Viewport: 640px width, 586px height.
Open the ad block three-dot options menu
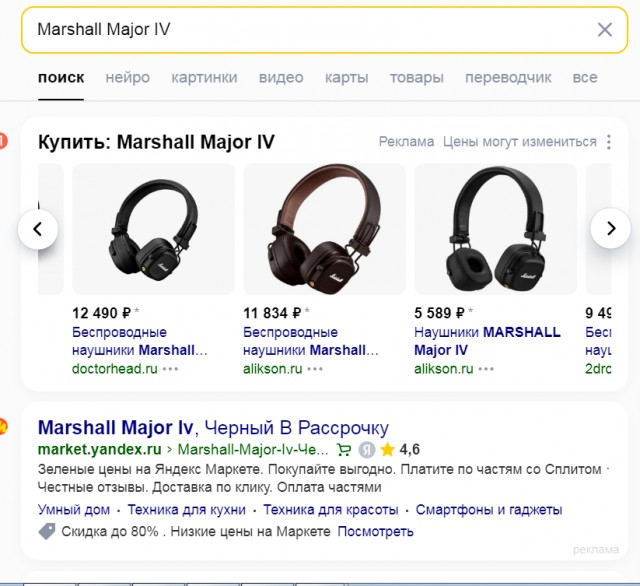[609, 142]
